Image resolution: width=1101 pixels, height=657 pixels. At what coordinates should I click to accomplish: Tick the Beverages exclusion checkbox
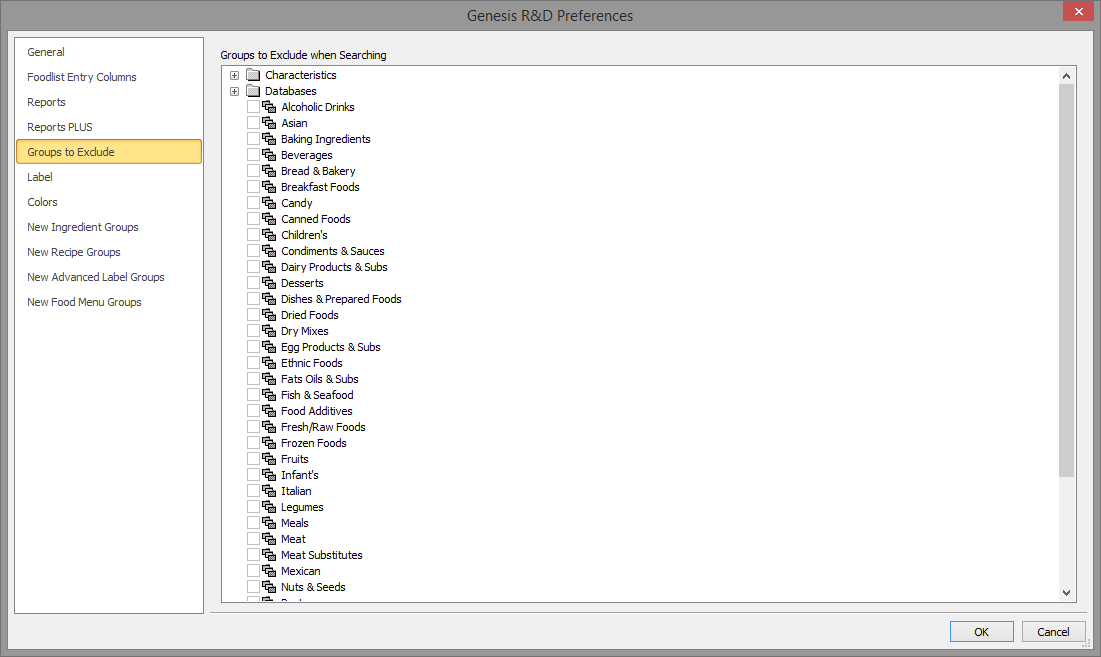pos(253,155)
